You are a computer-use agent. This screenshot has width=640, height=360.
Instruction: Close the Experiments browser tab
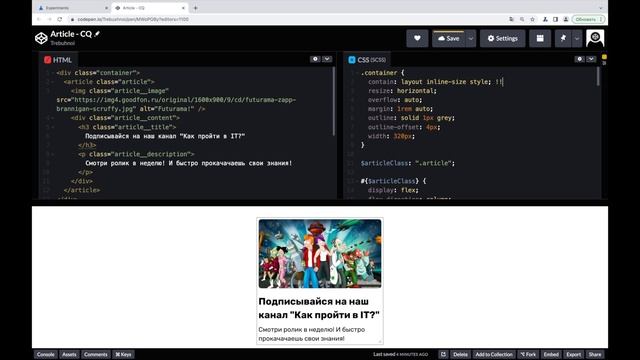(107, 8)
